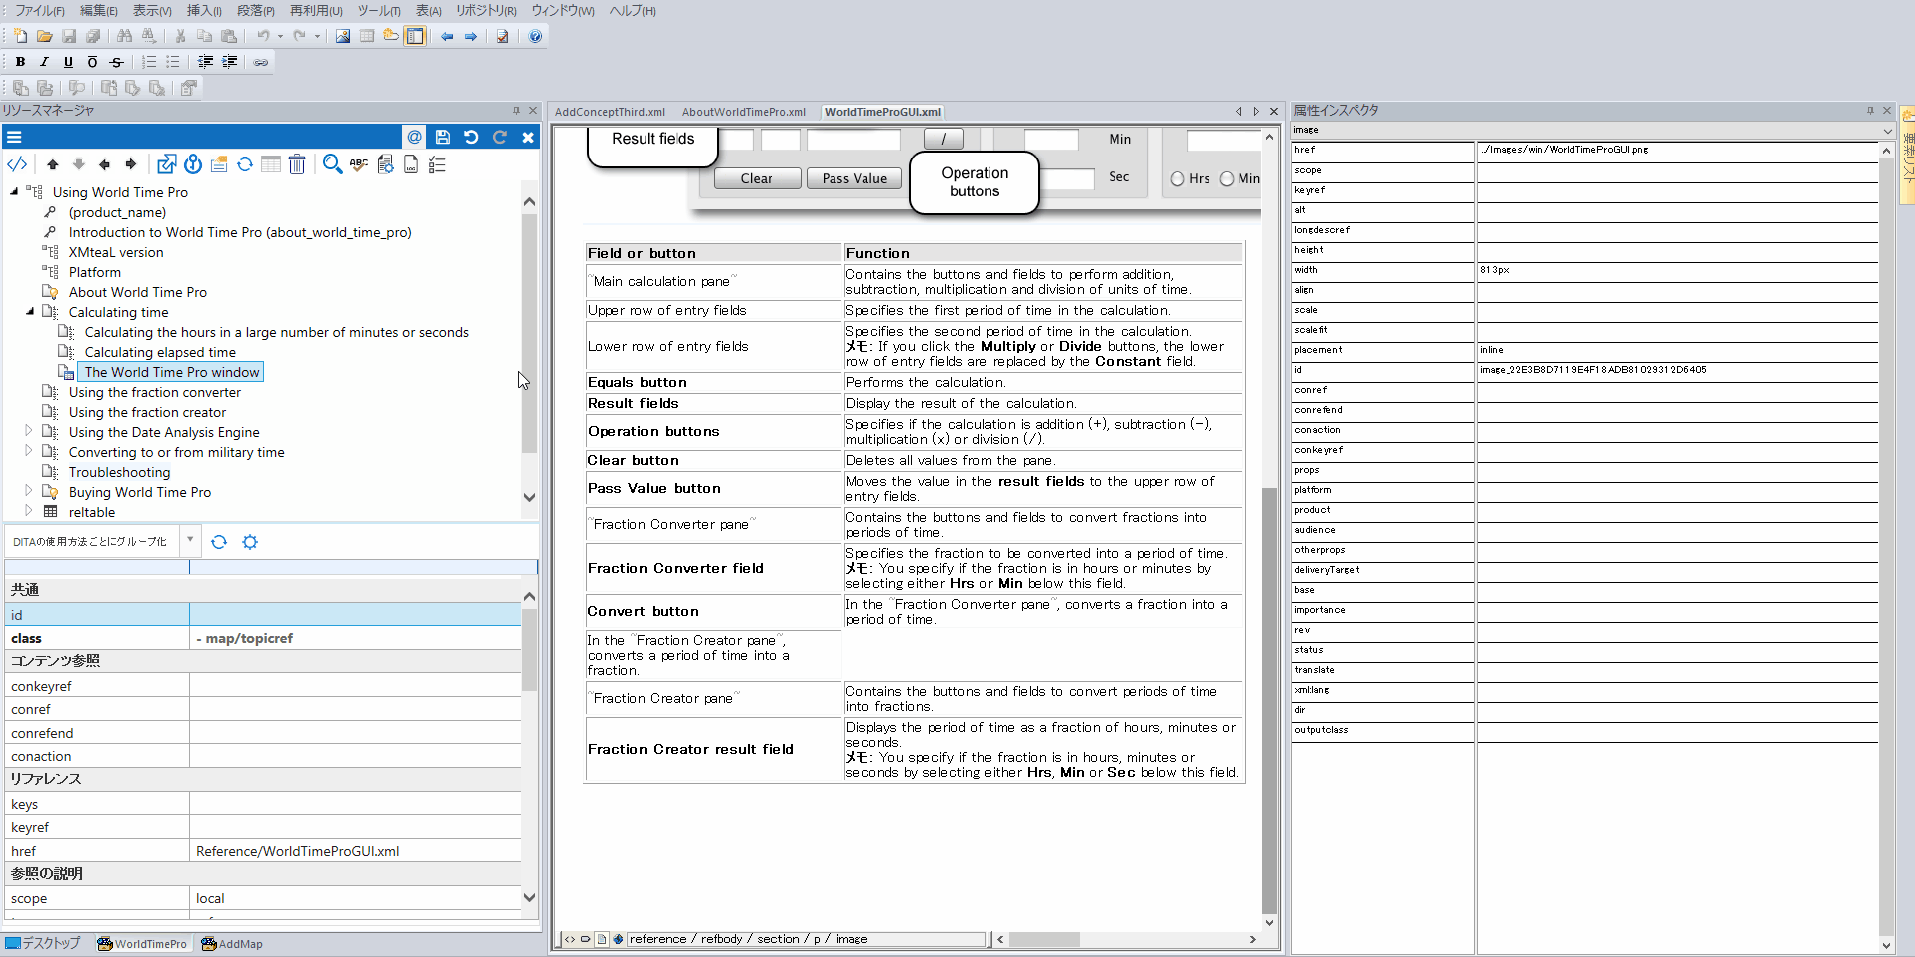Toggle Bold formatting

tap(20, 62)
